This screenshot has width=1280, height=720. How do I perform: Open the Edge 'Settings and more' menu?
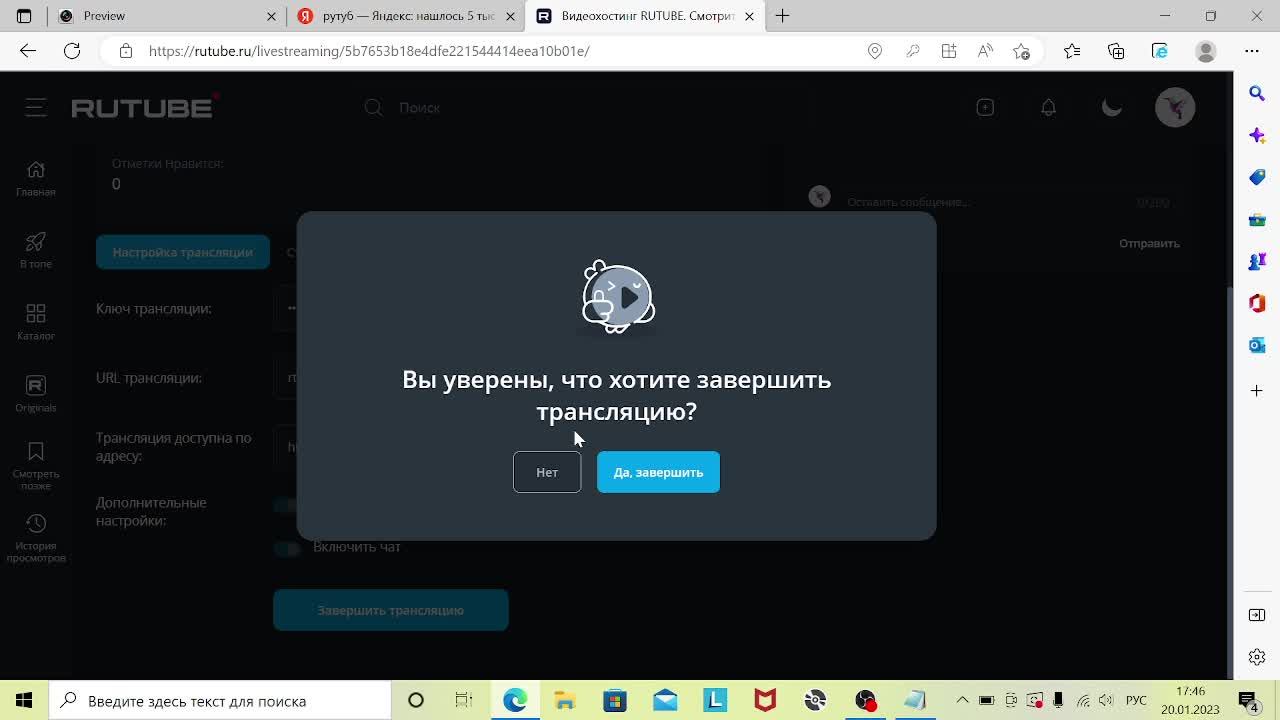[x=1252, y=51]
